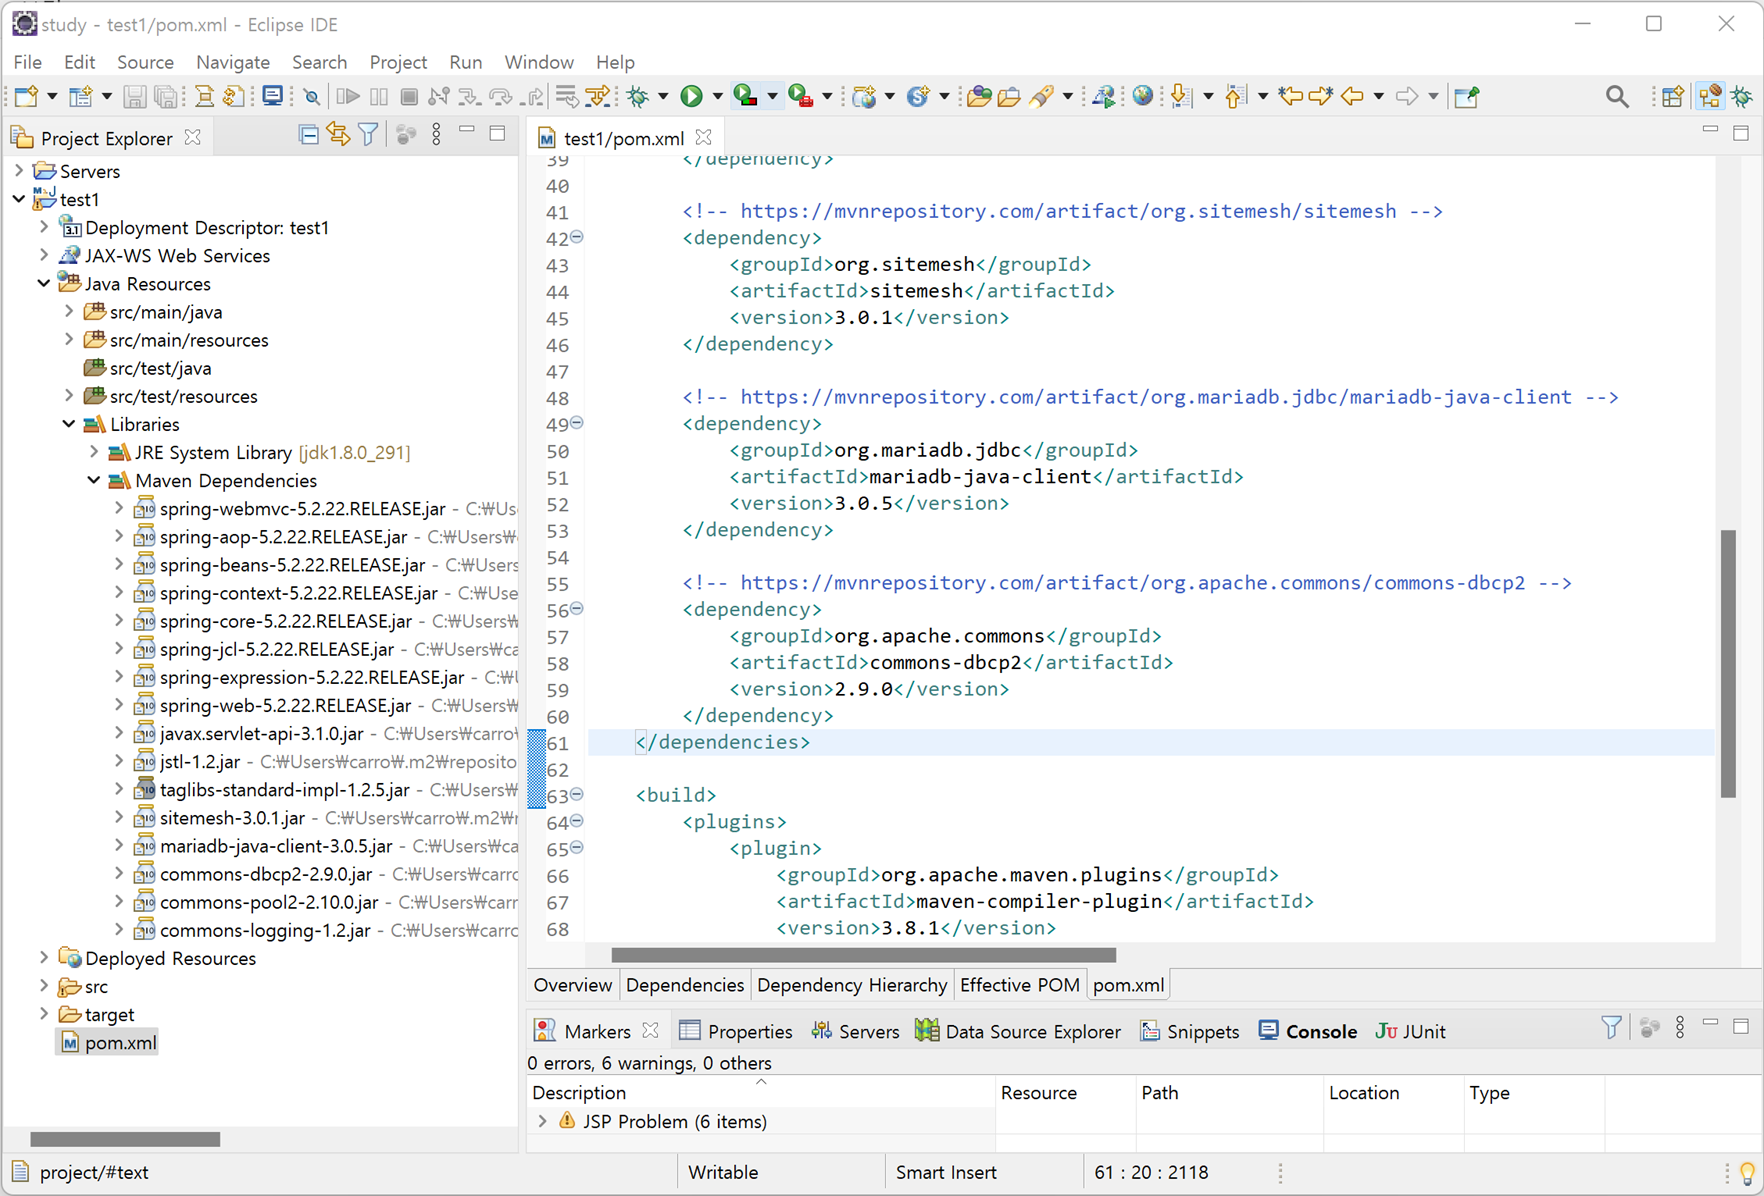Expand the Servers tree node

19,172
